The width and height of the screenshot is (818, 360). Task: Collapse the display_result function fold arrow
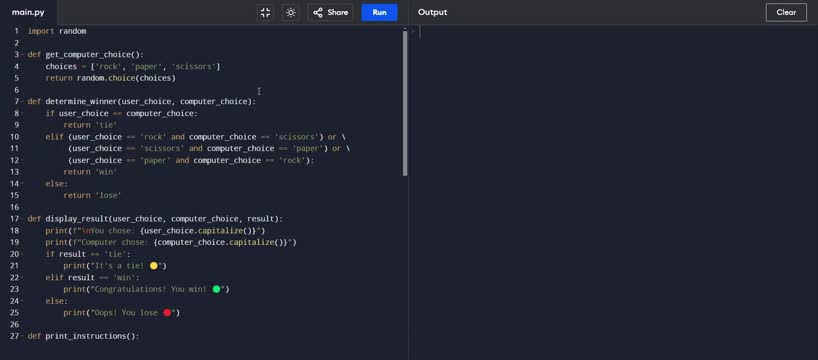(22, 219)
